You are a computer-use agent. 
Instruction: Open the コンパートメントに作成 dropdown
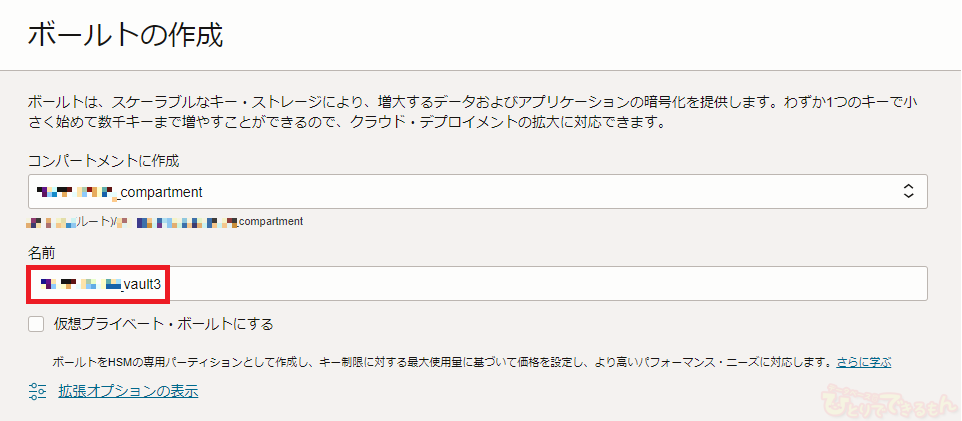coord(478,191)
